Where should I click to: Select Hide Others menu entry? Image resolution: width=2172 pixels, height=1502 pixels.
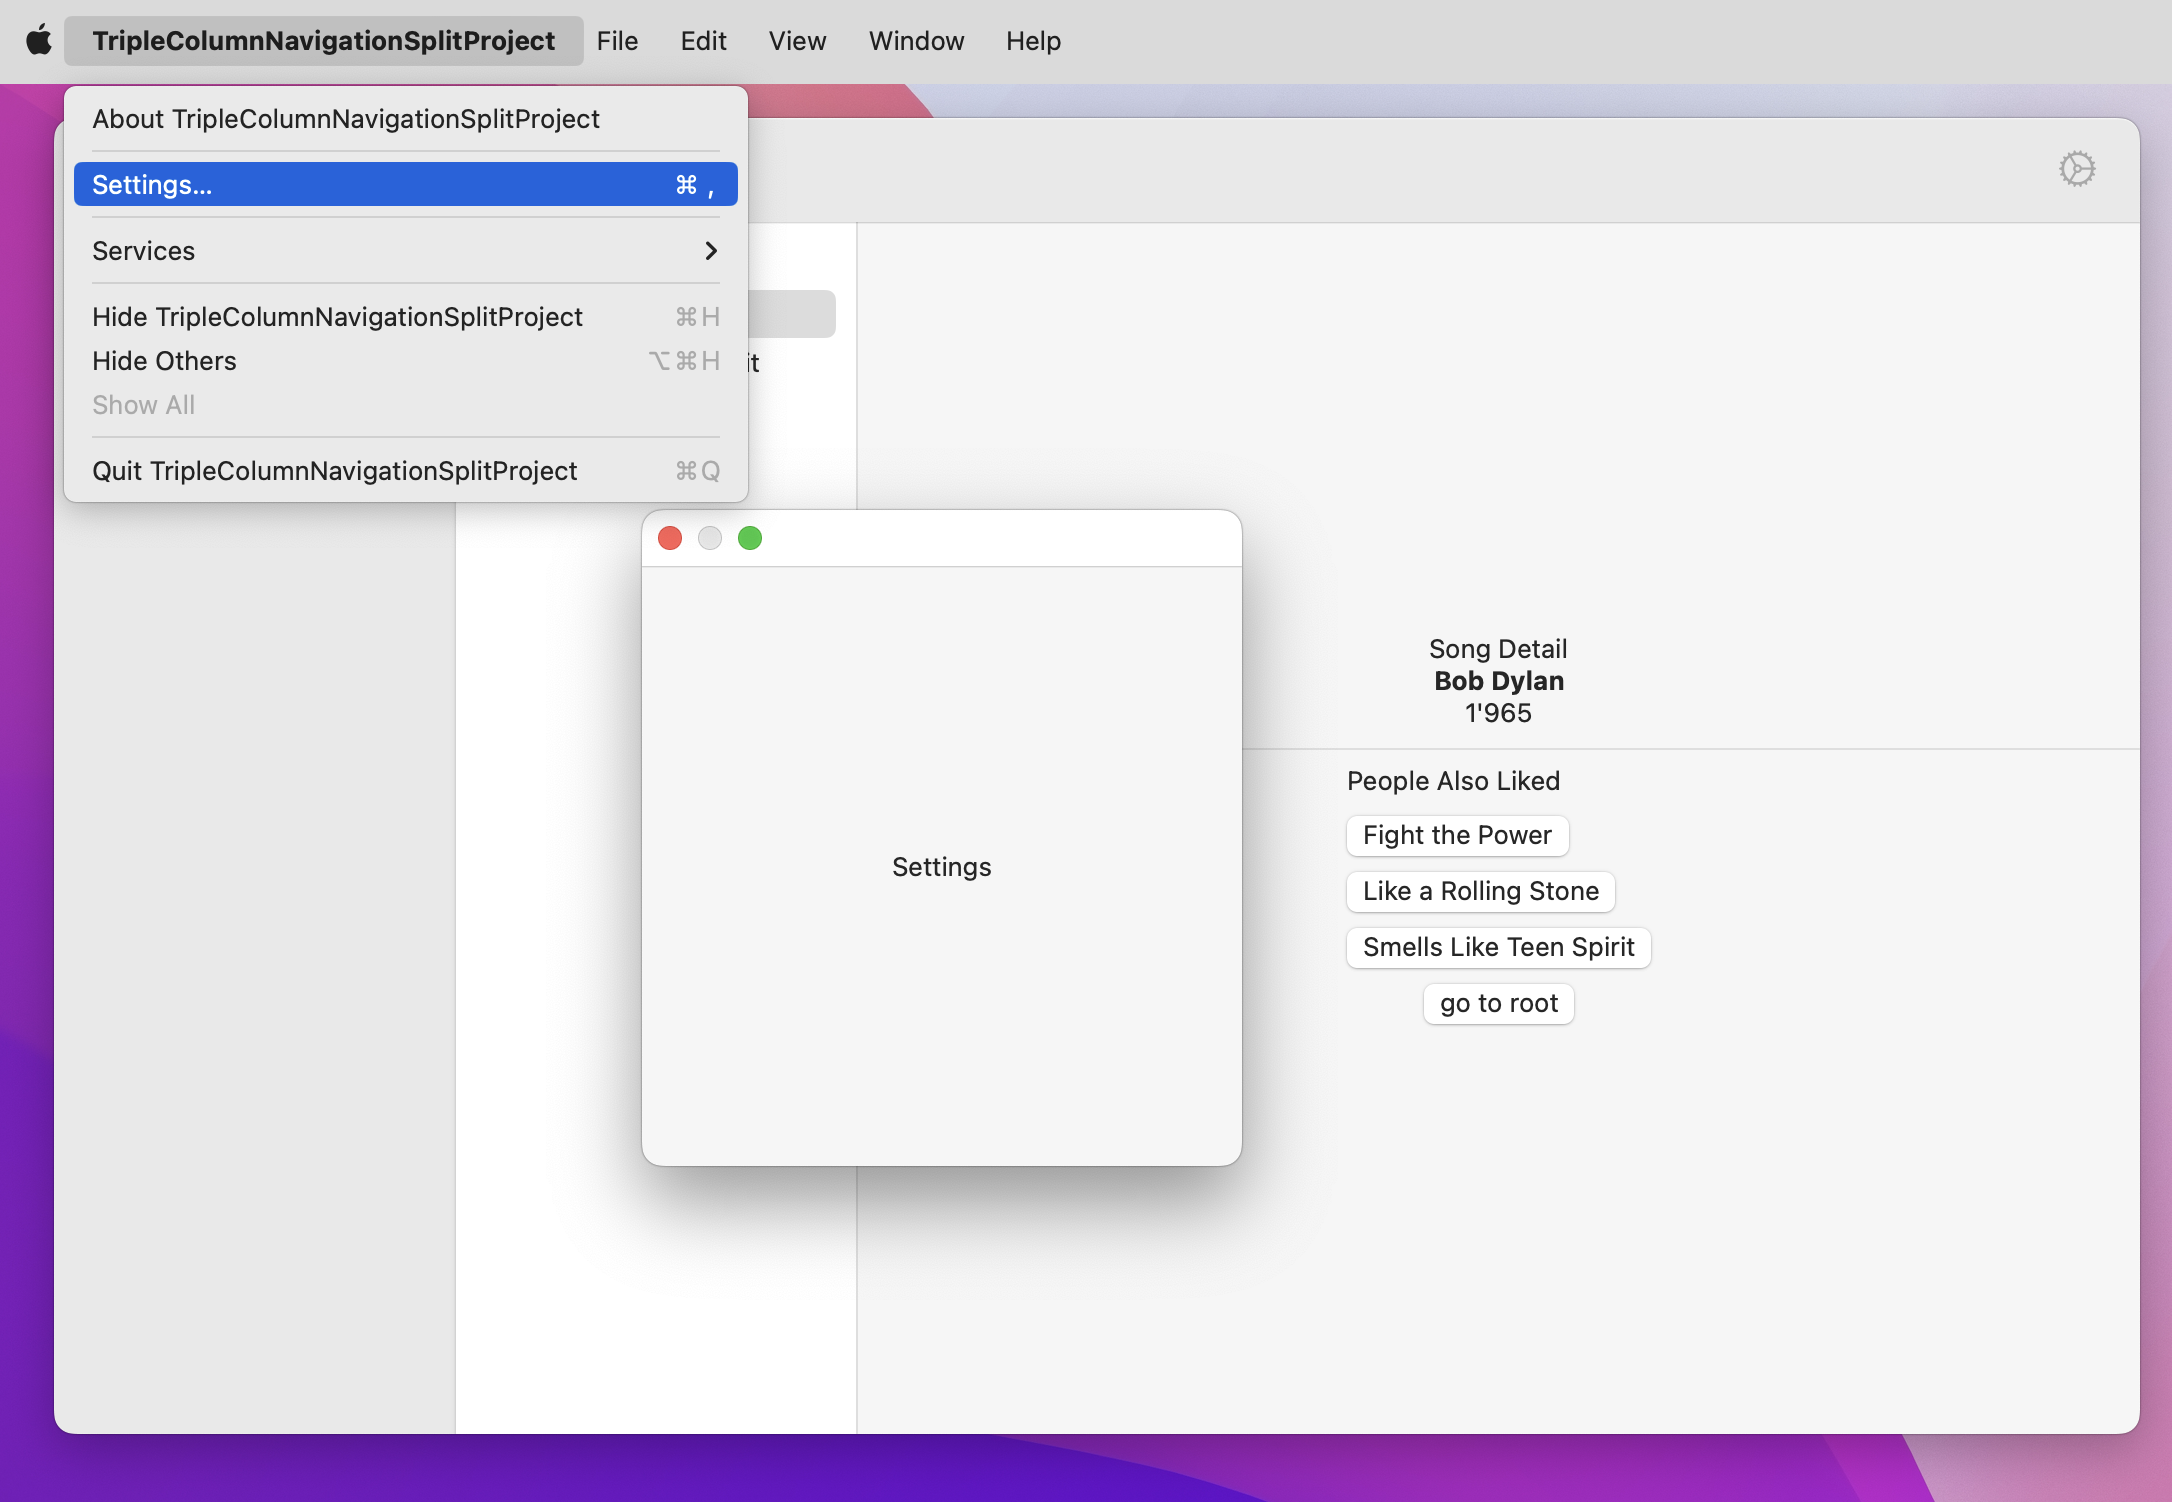(165, 361)
